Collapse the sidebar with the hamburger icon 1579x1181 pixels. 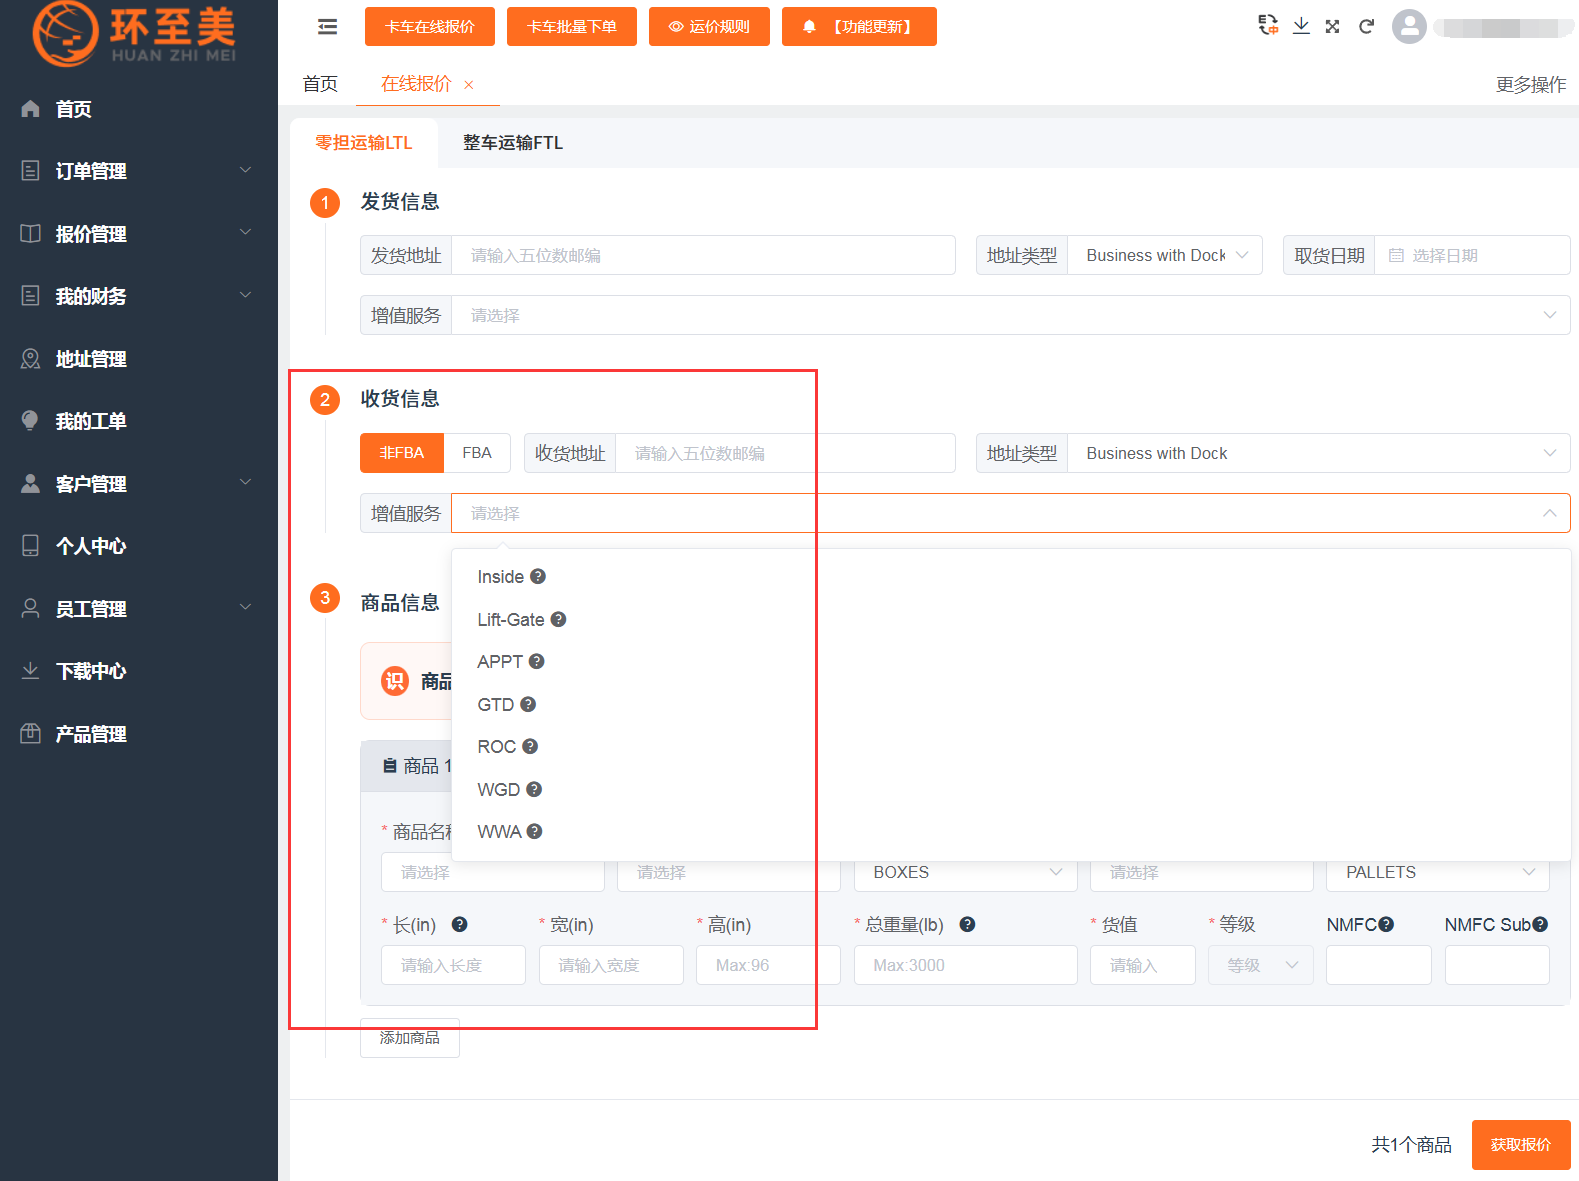click(x=327, y=27)
